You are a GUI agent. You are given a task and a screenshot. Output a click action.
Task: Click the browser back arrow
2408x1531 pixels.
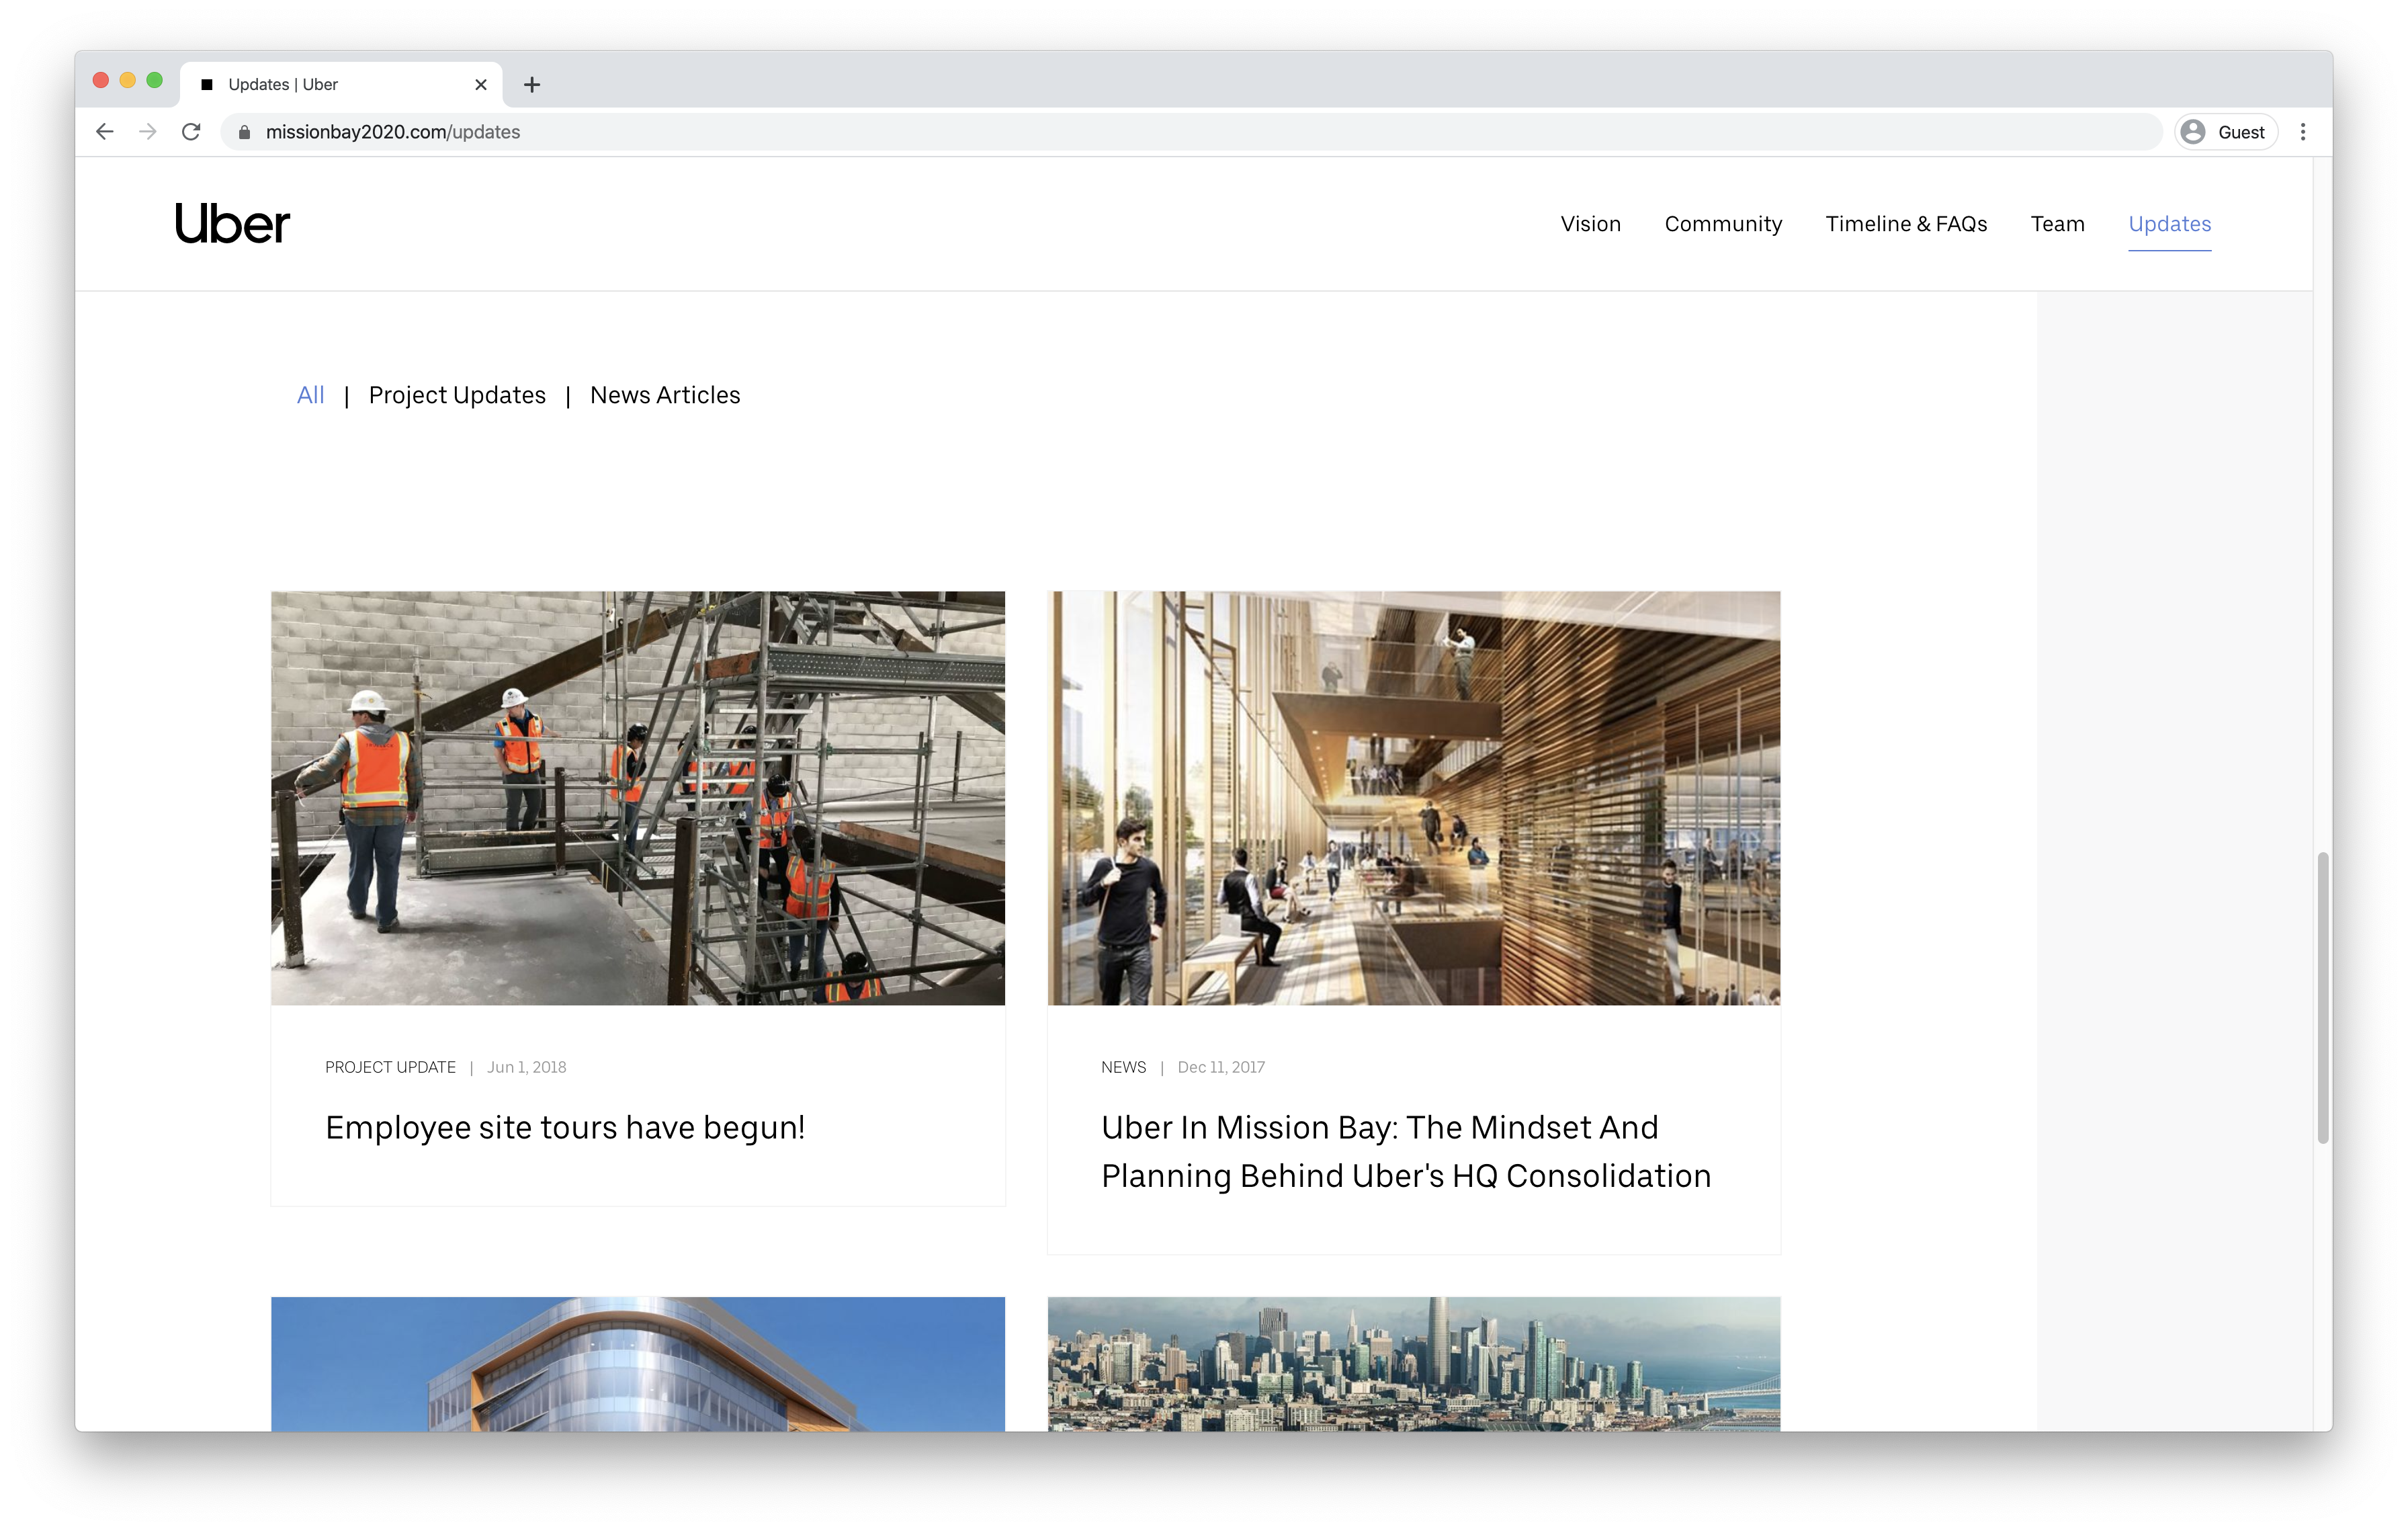(105, 132)
